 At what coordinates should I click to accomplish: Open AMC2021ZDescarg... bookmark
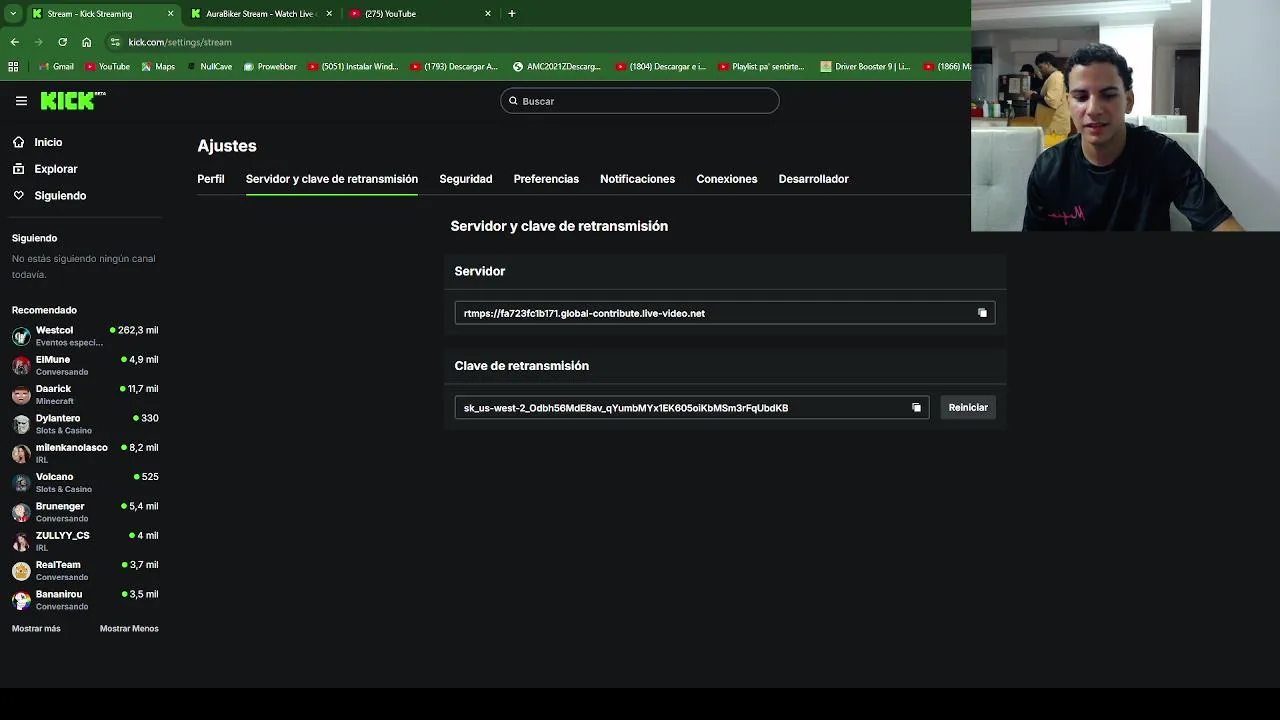point(557,67)
